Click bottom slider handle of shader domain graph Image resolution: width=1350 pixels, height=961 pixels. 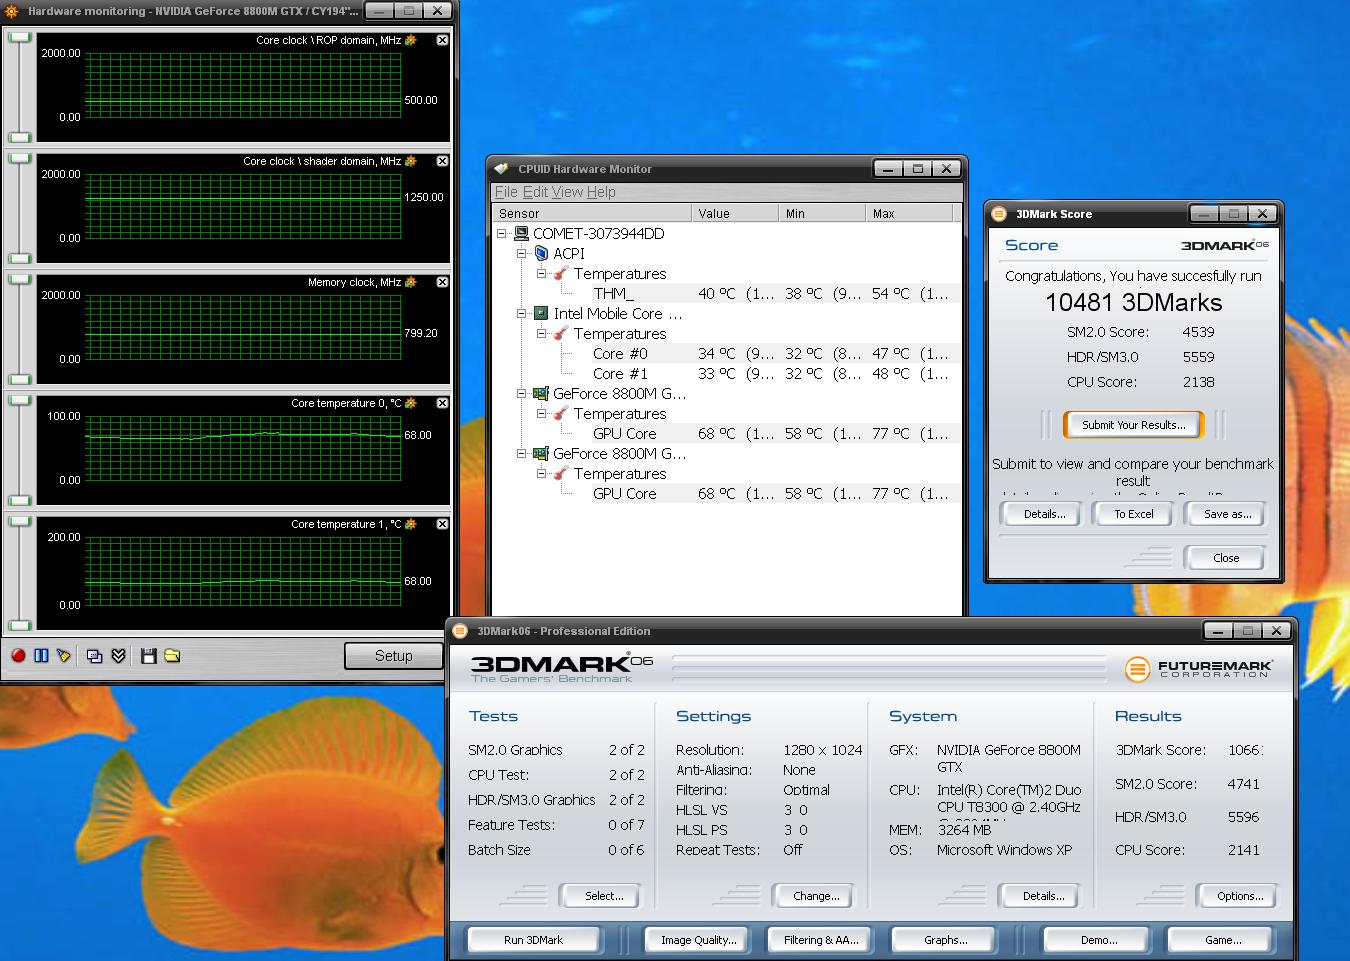pos(20,258)
